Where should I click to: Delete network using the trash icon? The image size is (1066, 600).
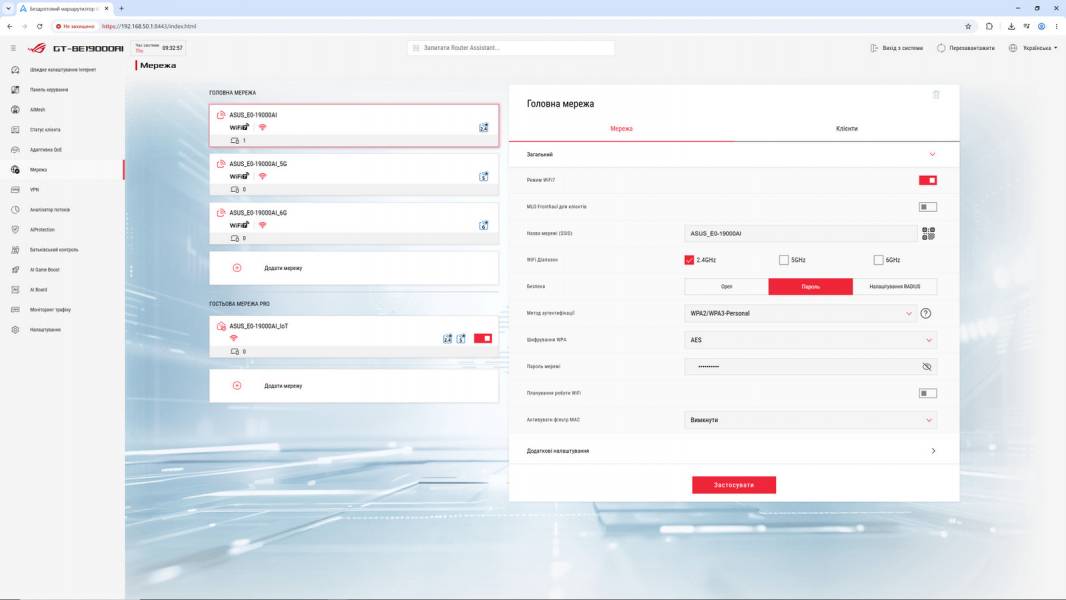936,94
